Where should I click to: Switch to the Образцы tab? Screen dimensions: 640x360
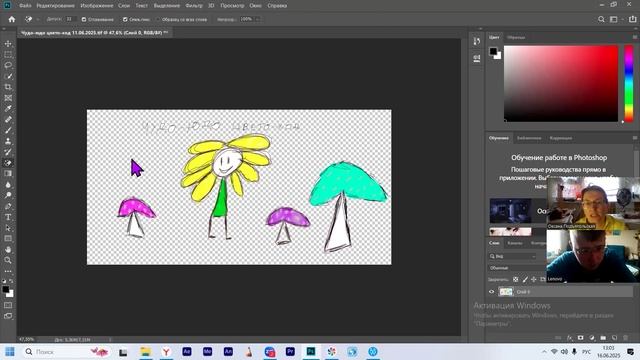point(516,37)
